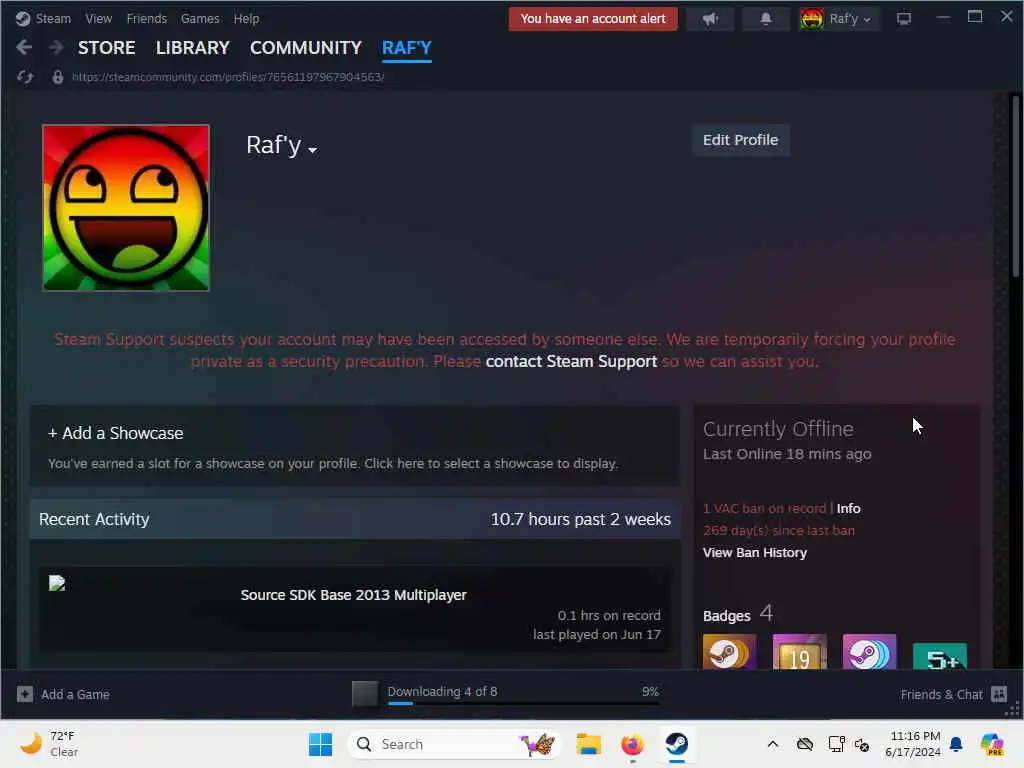Open the badge numbered 19
Image resolution: width=1024 pixels, height=768 pixels.
799,652
